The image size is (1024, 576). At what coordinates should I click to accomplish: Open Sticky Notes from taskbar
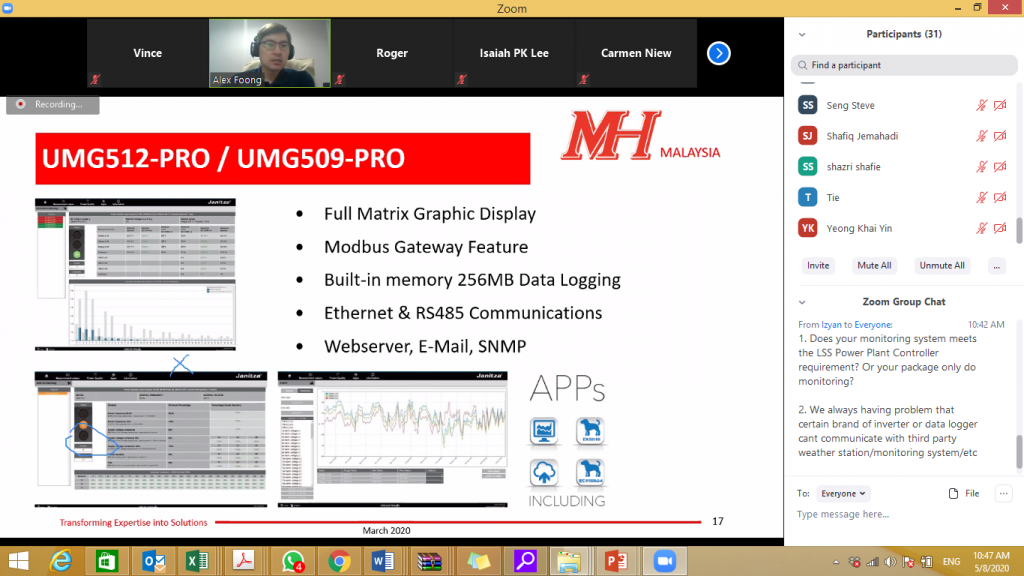click(478, 561)
